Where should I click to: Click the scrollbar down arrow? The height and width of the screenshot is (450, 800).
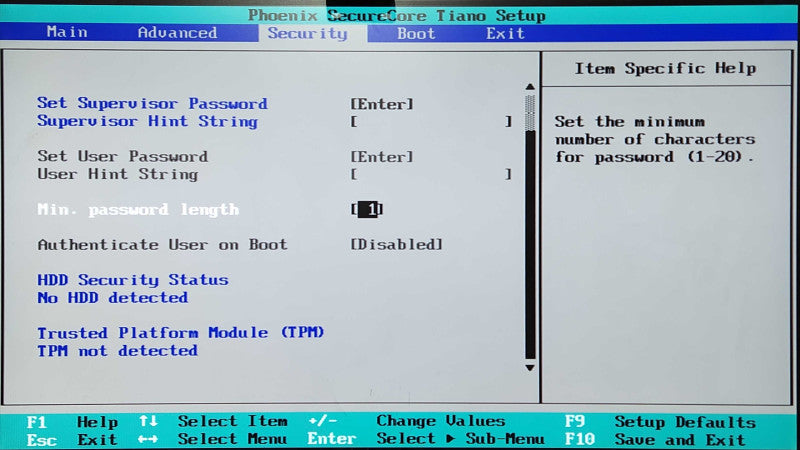point(530,368)
